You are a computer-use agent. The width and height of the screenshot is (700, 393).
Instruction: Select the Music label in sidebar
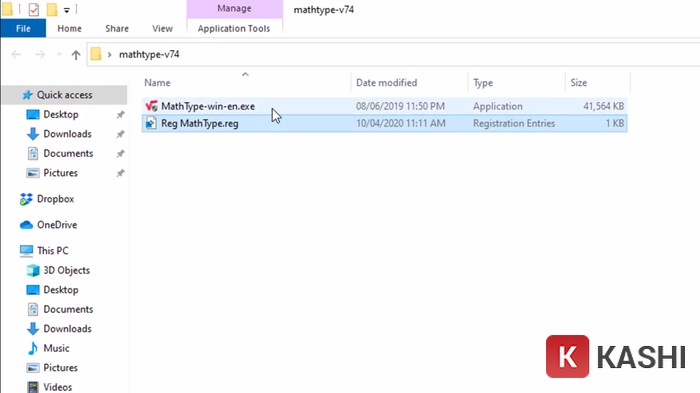tap(56, 348)
